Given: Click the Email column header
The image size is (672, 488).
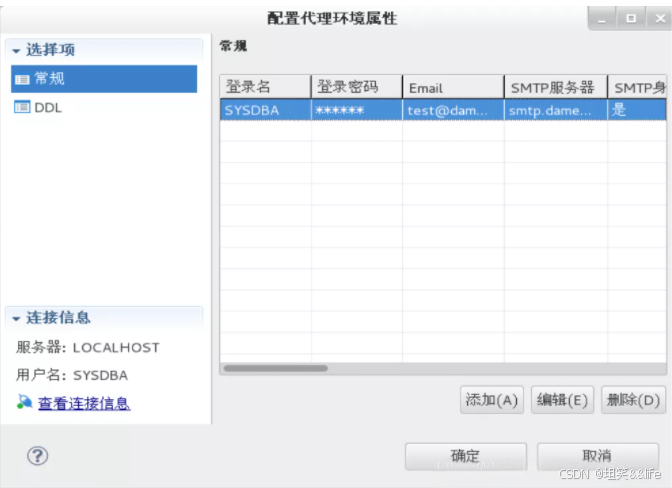Looking at the screenshot, I should (453, 87).
